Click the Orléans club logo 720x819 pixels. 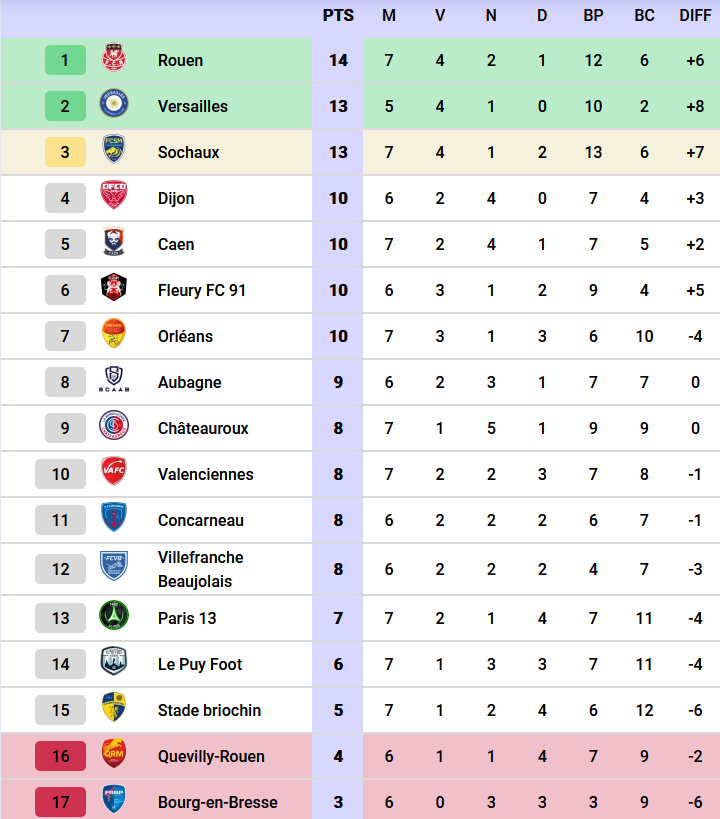pos(113,336)
